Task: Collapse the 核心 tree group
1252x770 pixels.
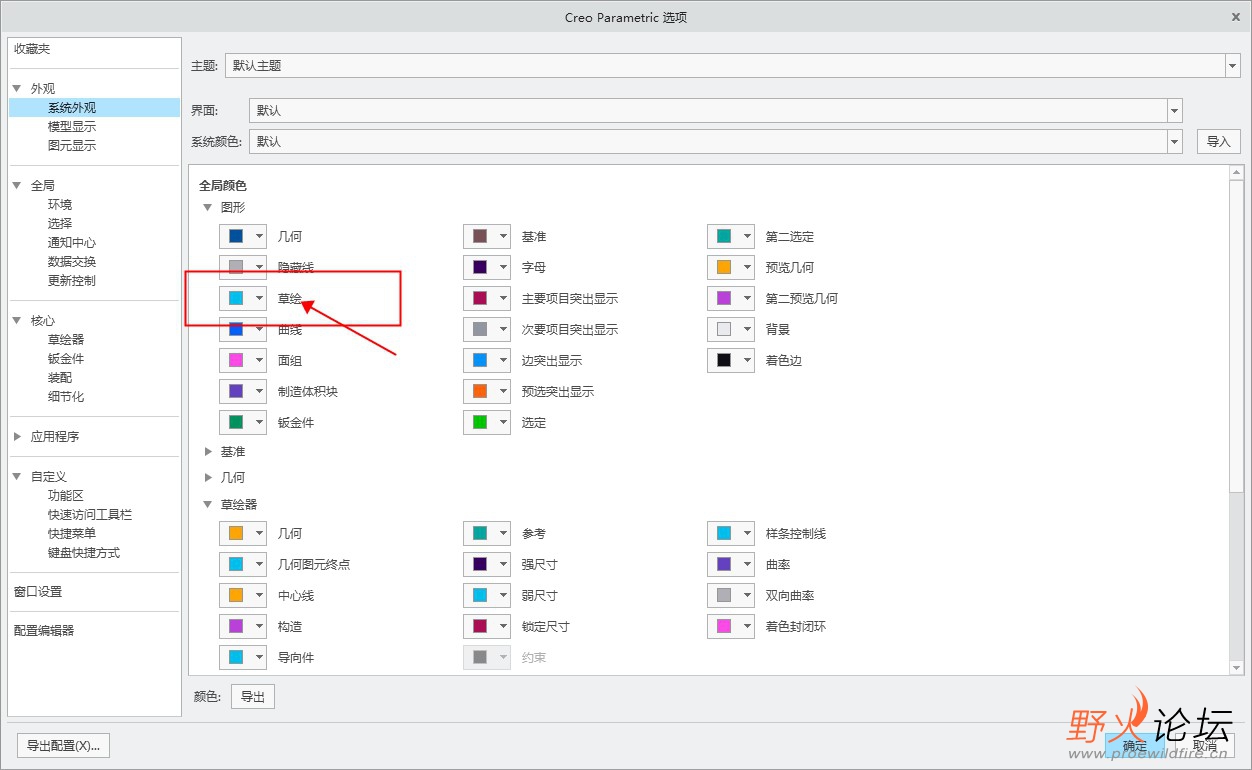Action: click(17, 320)
